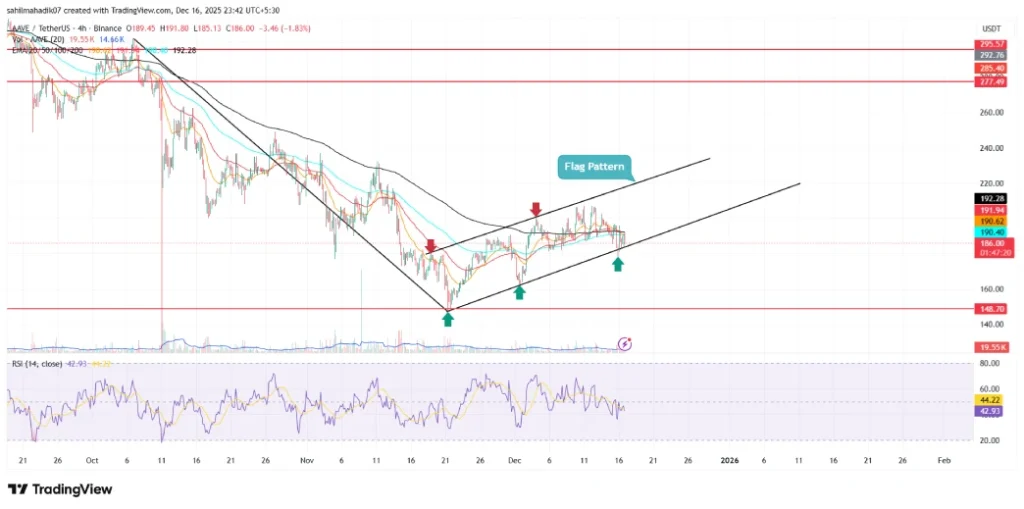This screenshot has height=509, width=1024.
Task: Click the Oct label on the time axis
Action: [91, 460]
